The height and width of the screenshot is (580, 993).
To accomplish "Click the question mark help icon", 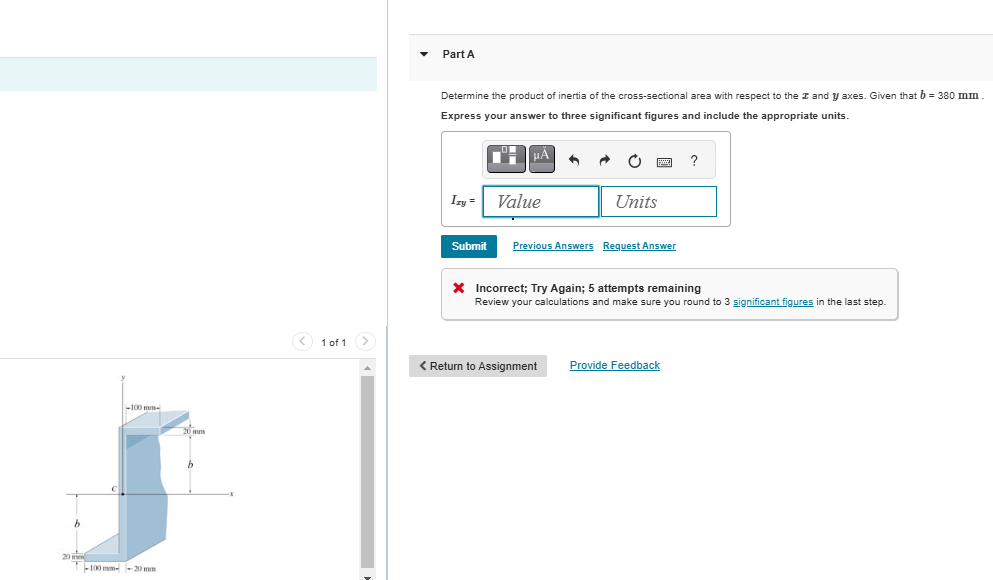I will (694, 161).
